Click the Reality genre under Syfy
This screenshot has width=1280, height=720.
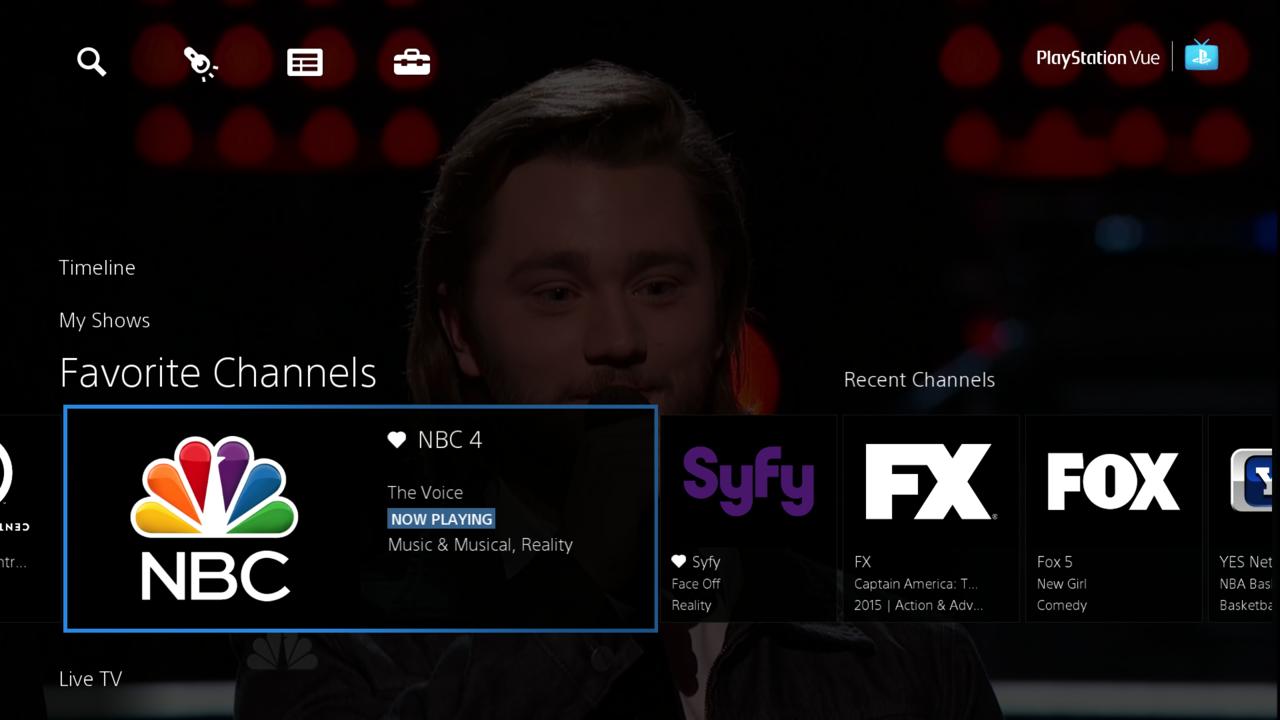pyautogui.click(x=692, y=606)
